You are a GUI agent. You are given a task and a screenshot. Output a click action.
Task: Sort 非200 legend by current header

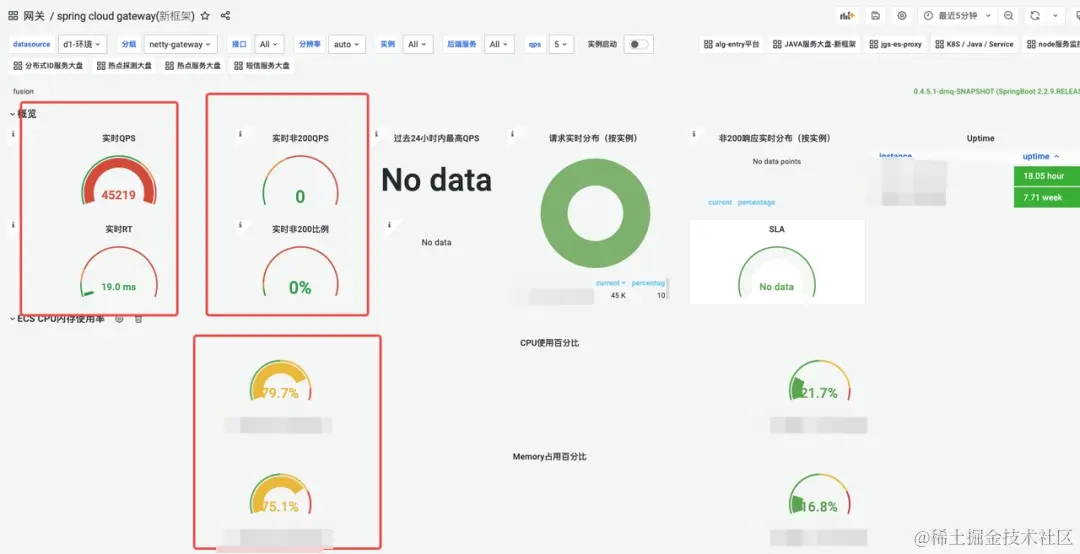point(720,203)
